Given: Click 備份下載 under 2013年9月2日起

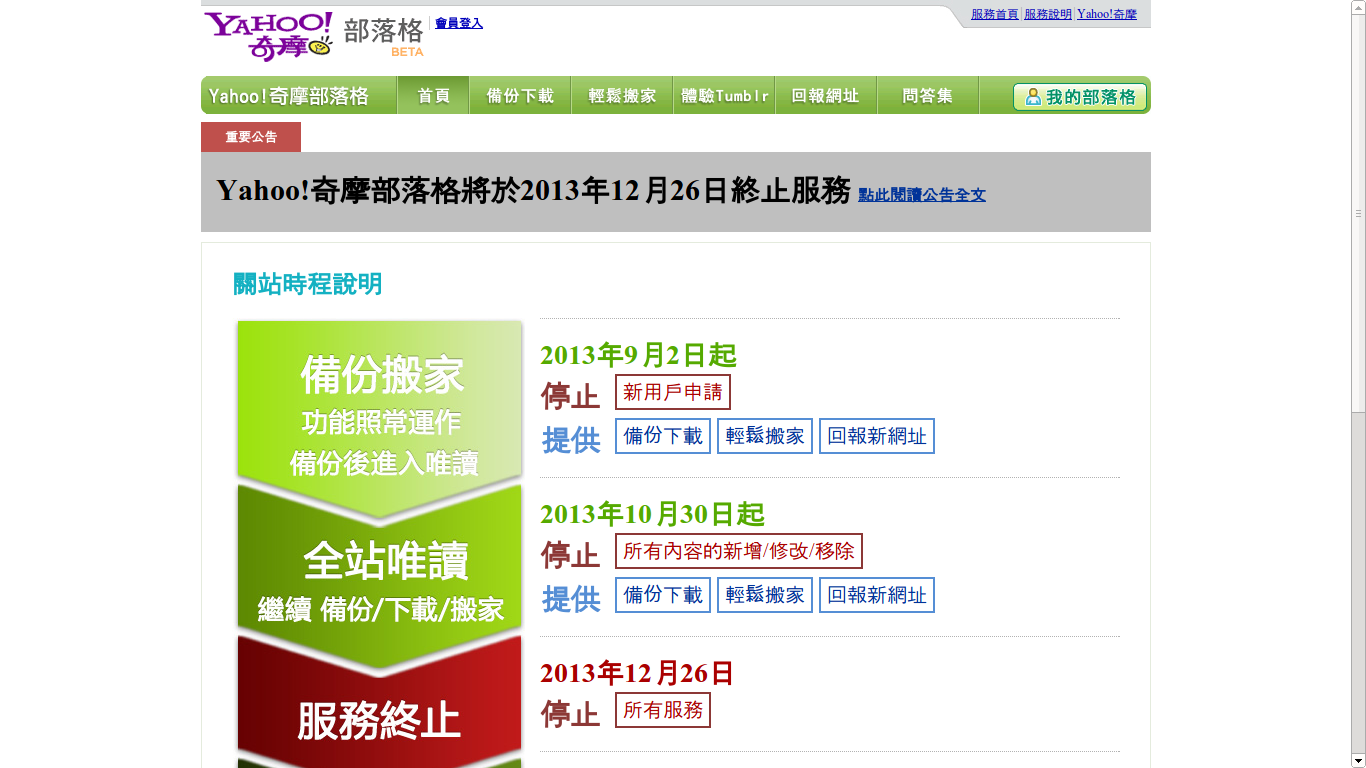Looking at the screenshot, I should point(663,436).
